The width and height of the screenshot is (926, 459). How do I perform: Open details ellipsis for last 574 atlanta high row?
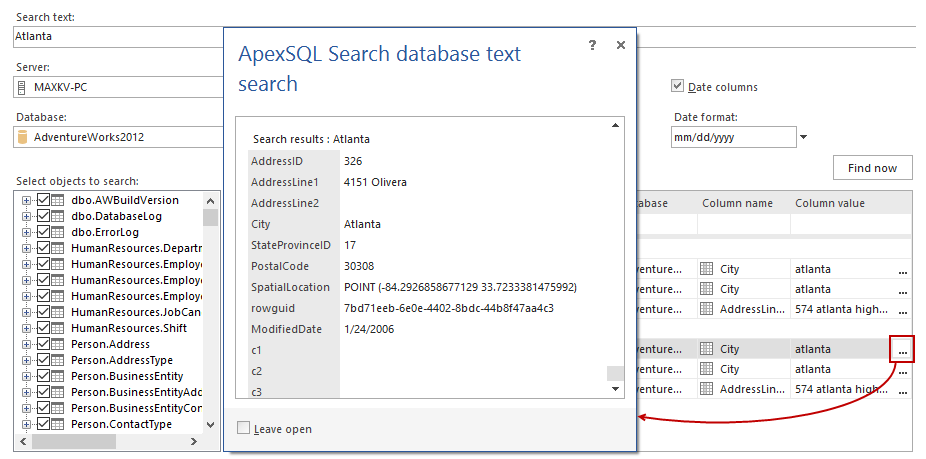tap(902, 390)
